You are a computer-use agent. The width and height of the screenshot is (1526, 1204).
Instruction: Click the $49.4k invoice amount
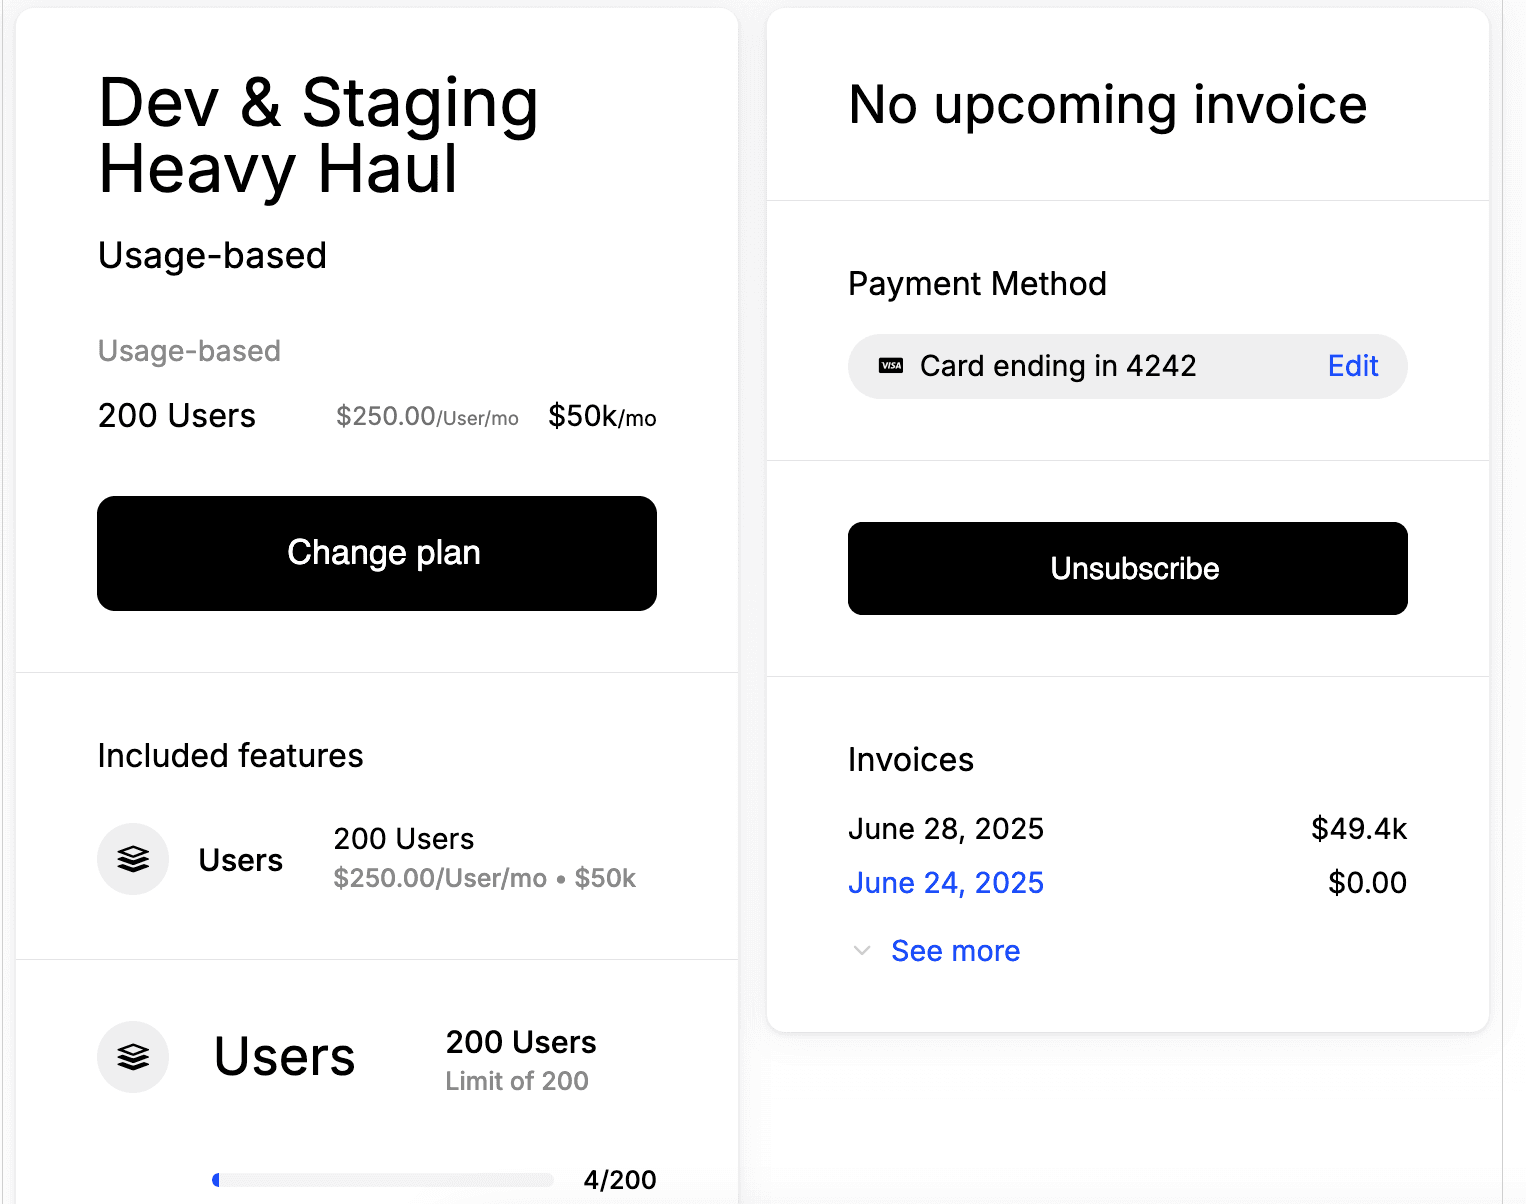pos(1358,829)
